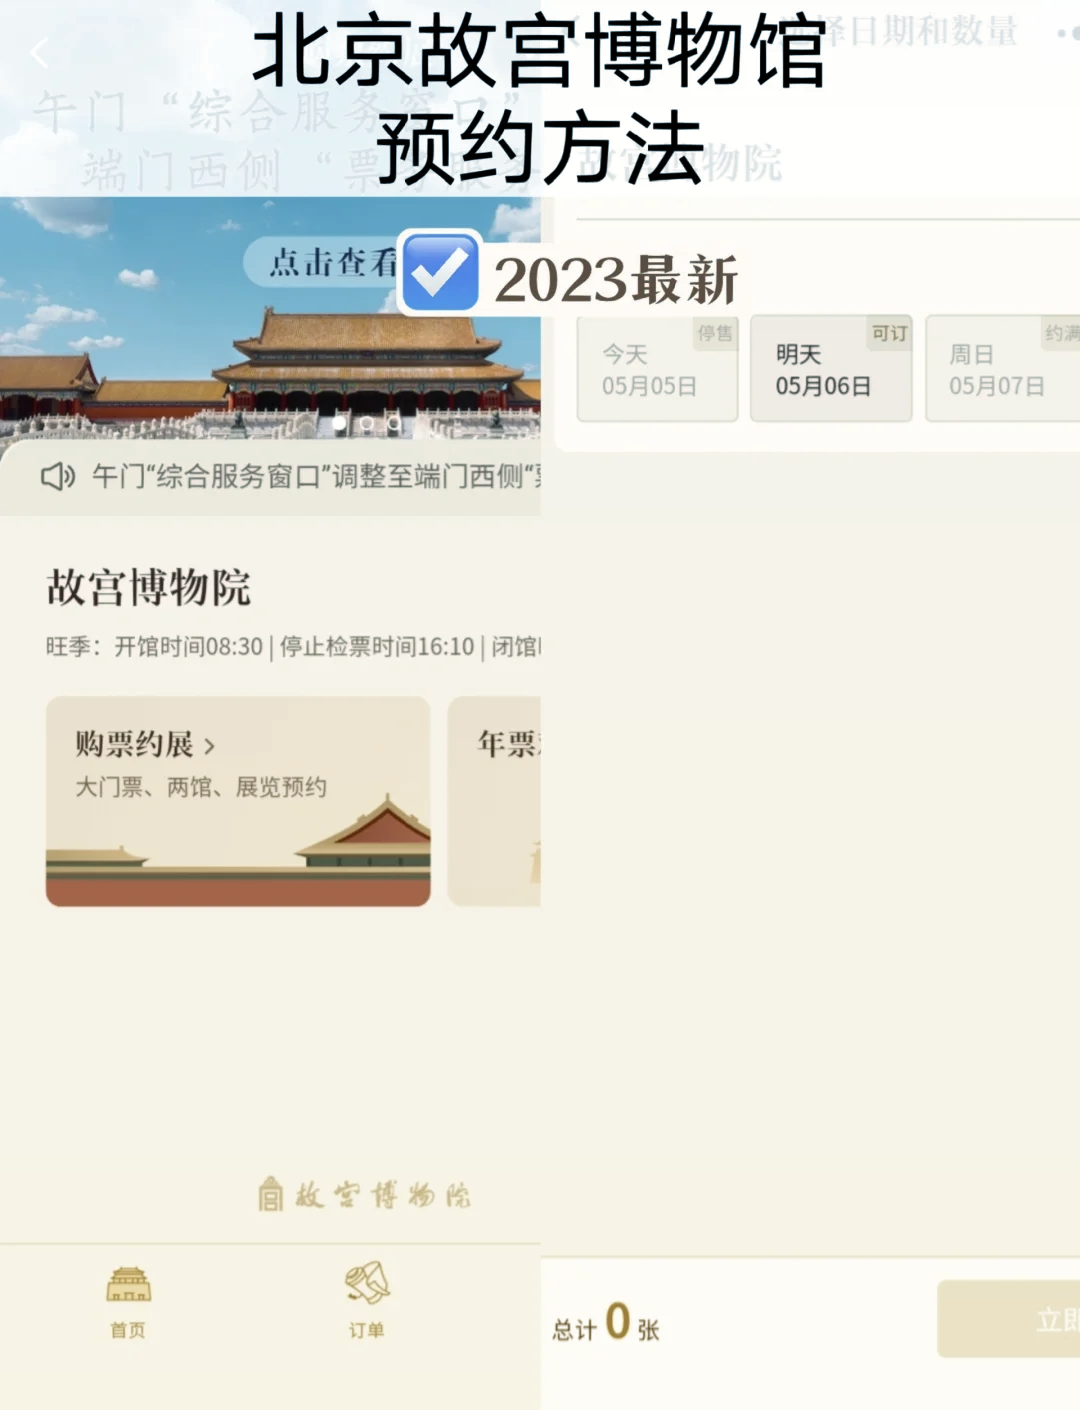The width and height of the screenshot is (1080, 1410).
Task: Tap the more dots at top right
Action: pos(1069,33)
